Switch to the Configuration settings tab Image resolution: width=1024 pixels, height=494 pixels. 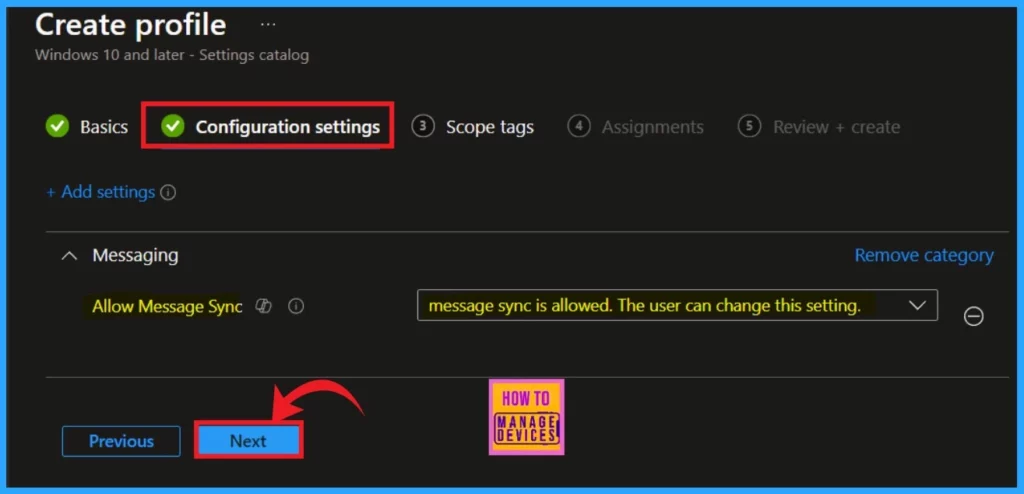pos(287,127)
